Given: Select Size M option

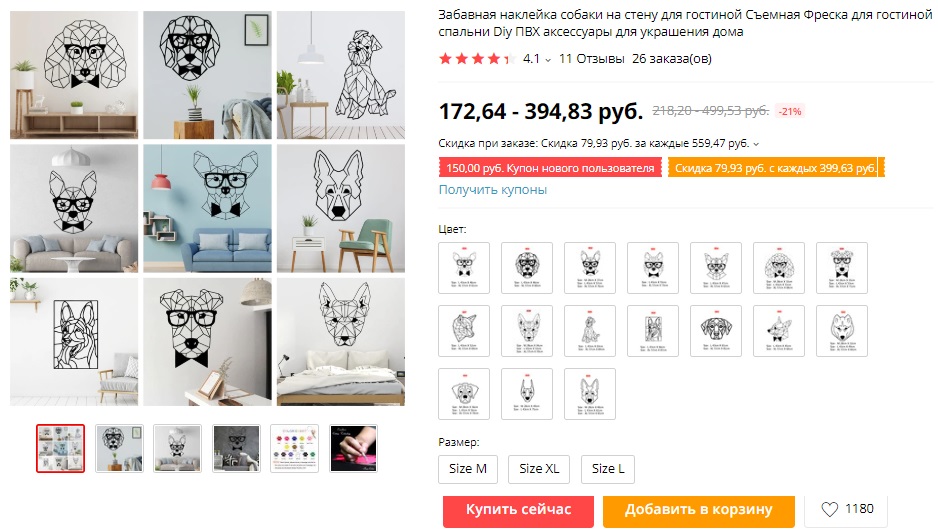Looking at the screenshot, I should [468, 468].
